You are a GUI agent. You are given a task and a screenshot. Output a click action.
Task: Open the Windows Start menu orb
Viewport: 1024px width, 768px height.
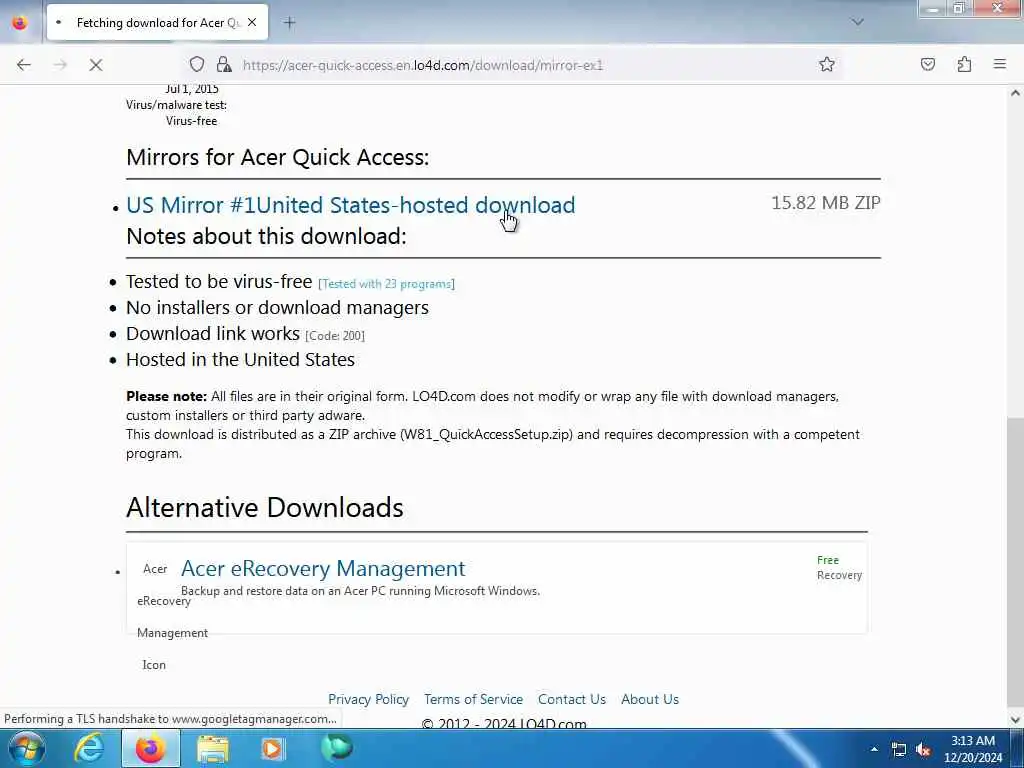[27, 748]
